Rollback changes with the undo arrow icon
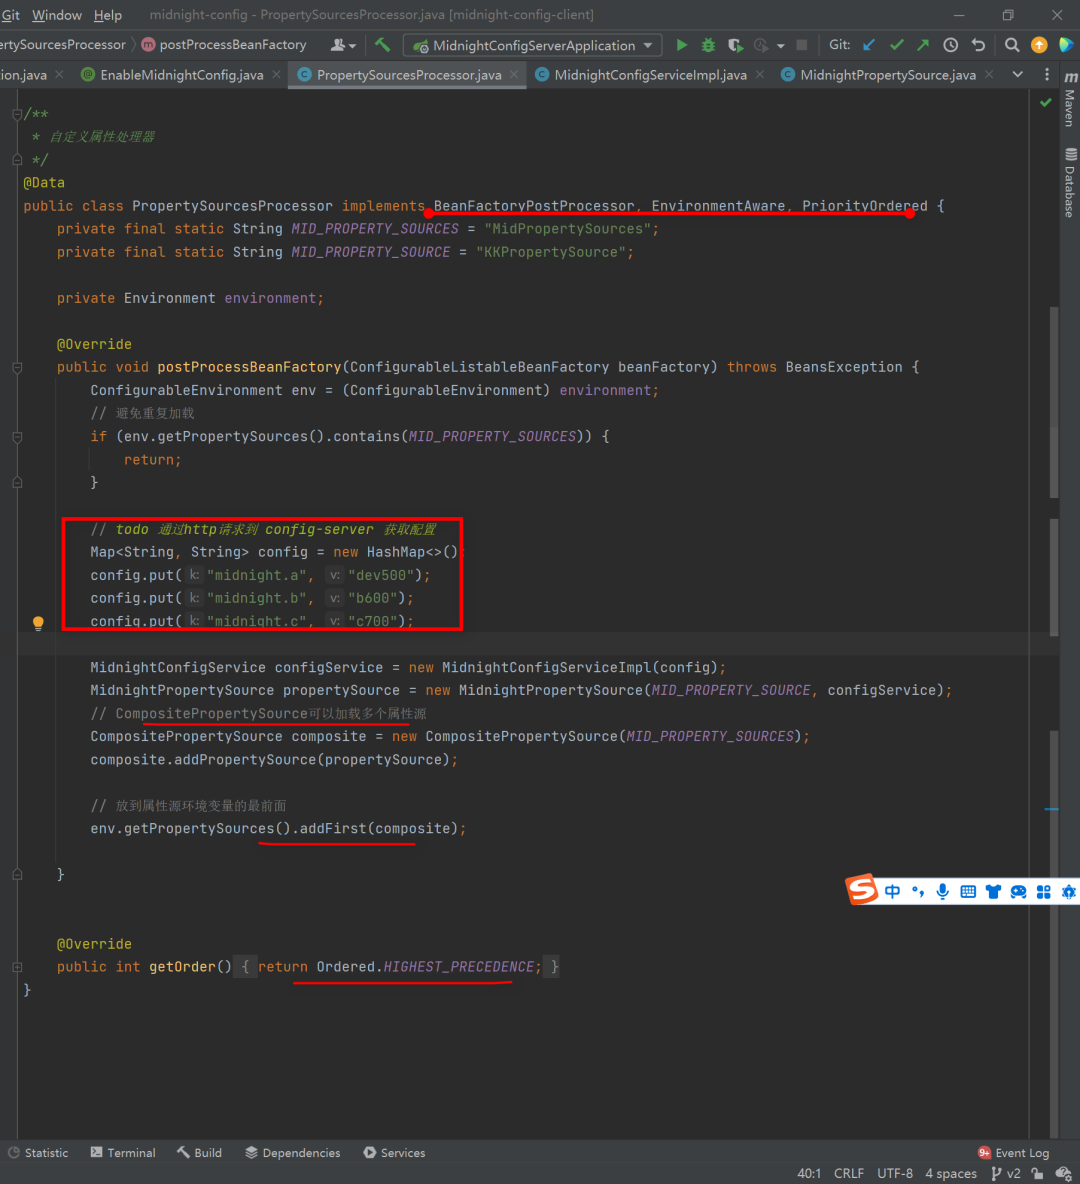Image resolution: width=1080 pixels, height=1184 pixels. pos(978,45)
